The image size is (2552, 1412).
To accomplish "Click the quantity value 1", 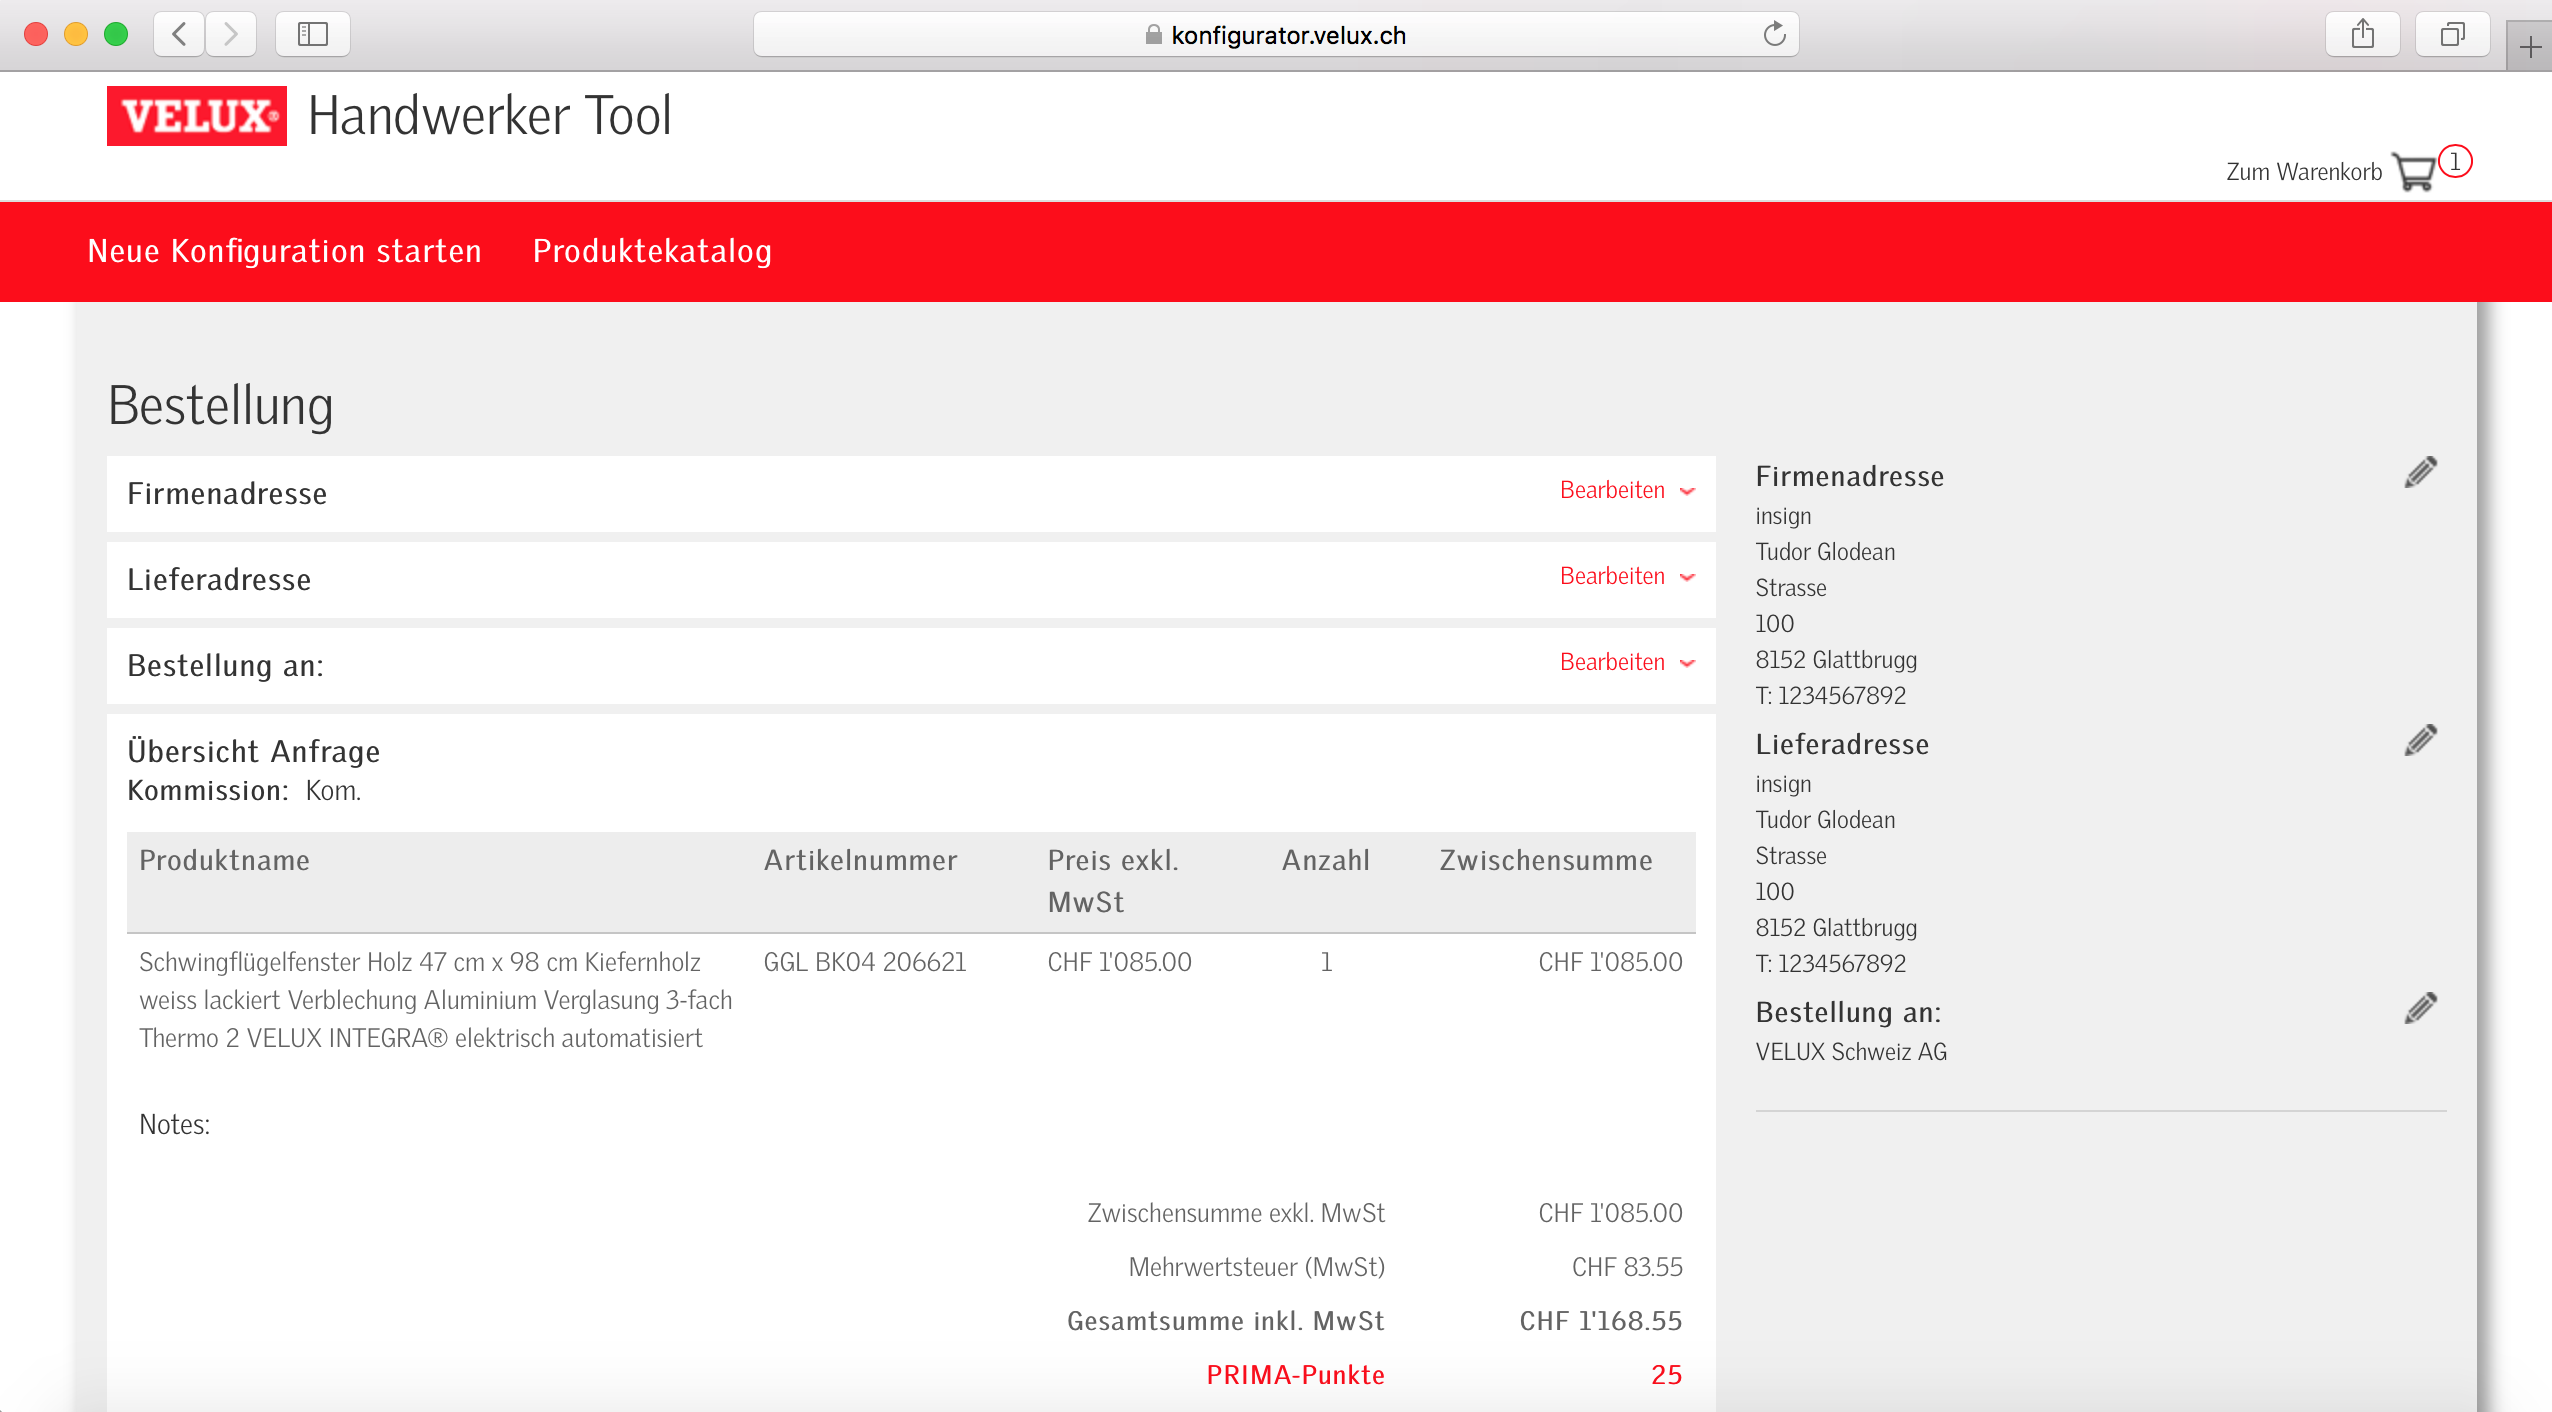I will [x=1326, y=962].
